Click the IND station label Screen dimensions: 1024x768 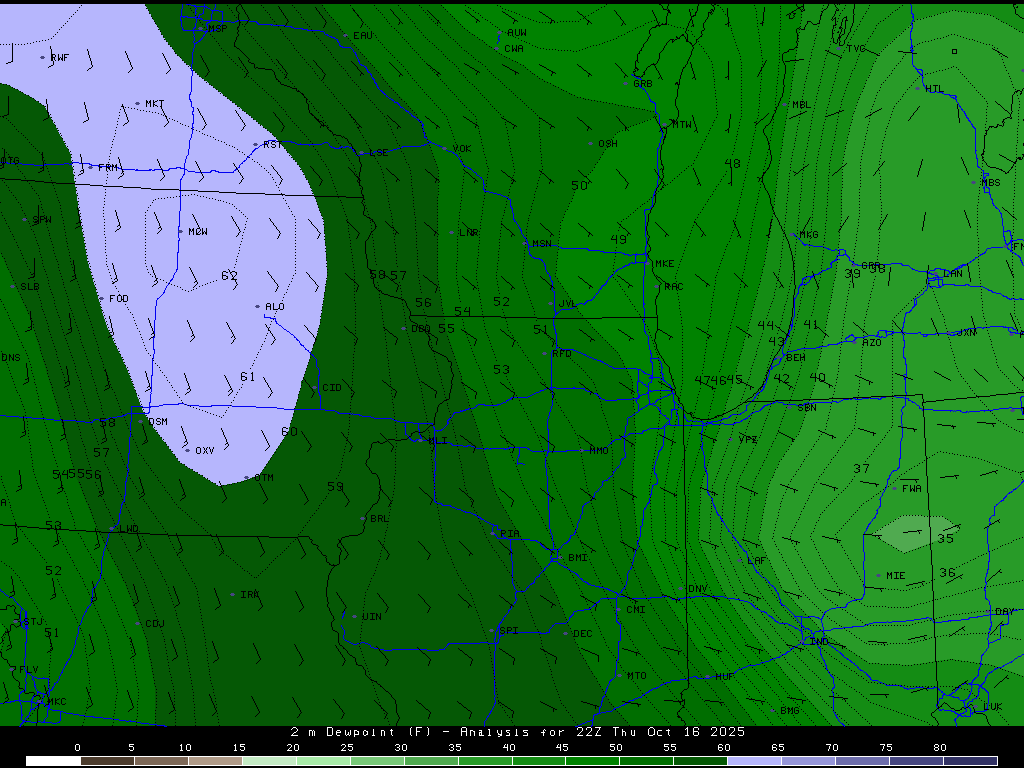click(819, 641)
